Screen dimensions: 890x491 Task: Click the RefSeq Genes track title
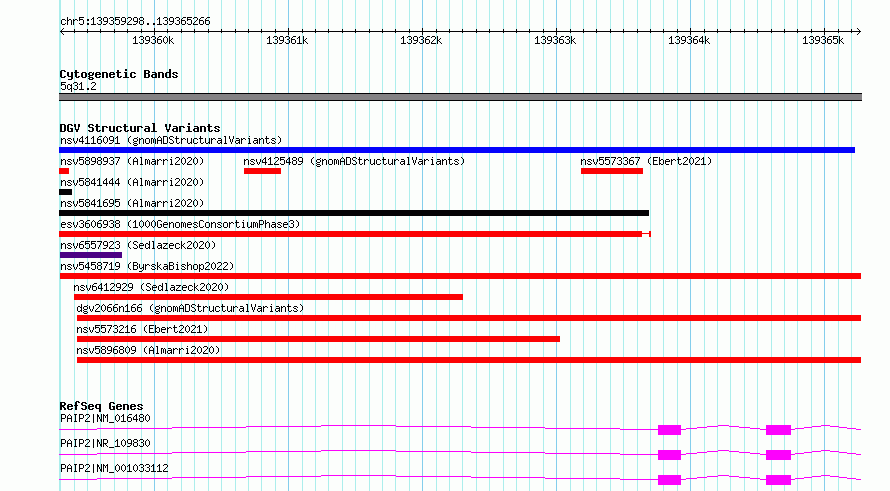click(101, 406)
